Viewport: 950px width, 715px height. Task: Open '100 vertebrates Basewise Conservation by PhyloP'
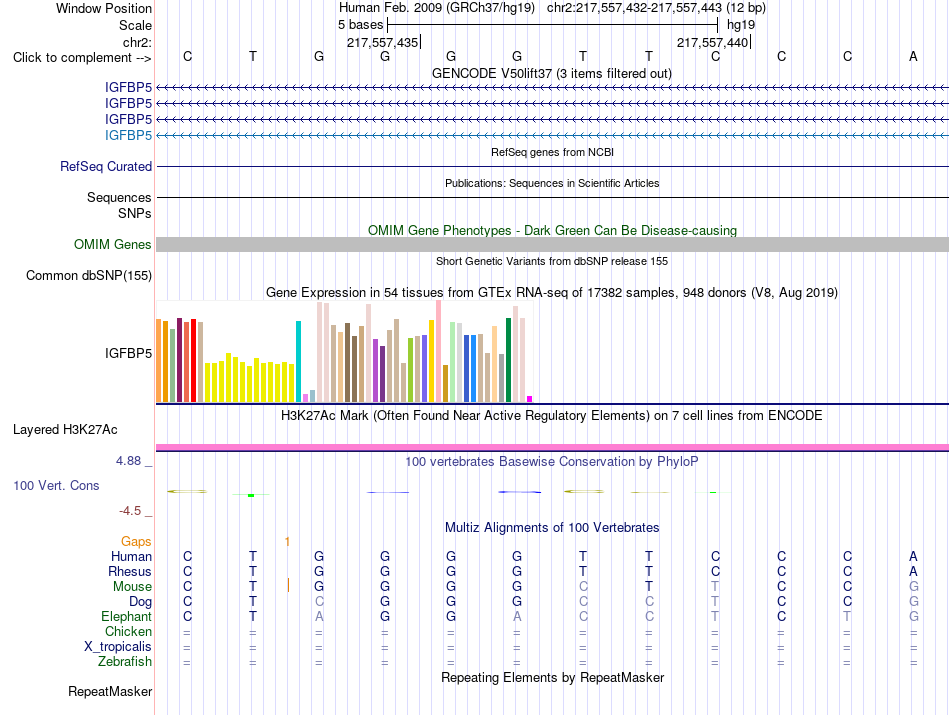click(x=551, y=462)
